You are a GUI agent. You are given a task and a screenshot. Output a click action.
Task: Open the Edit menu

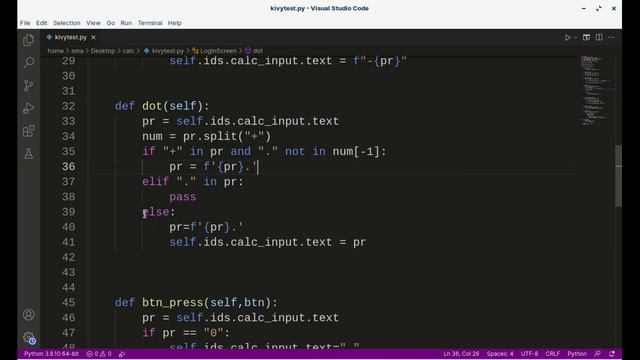coord(42,23)
